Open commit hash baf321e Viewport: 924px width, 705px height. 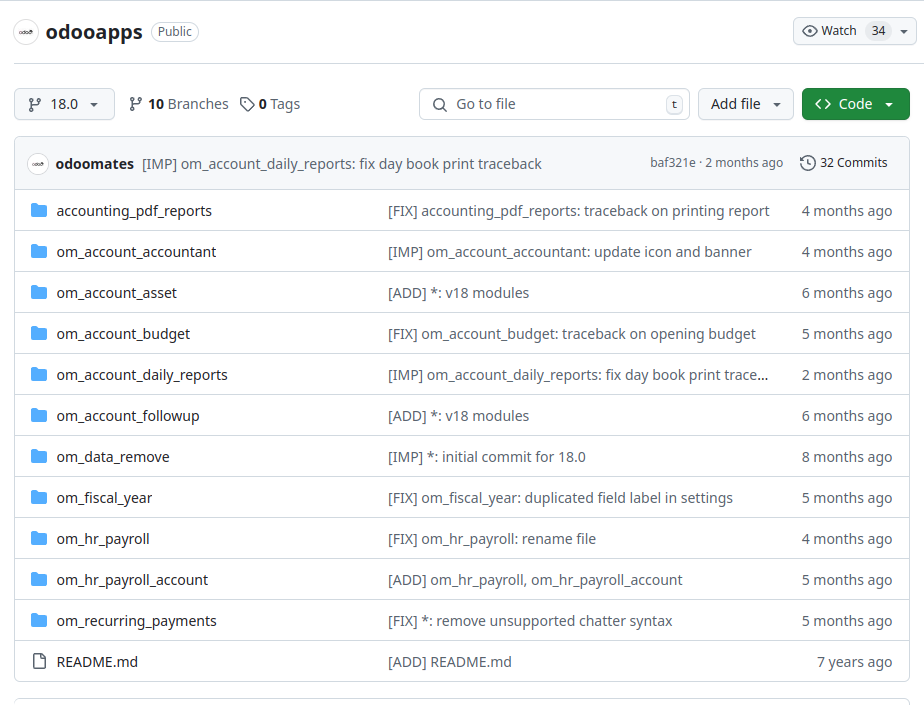[672, 163]
